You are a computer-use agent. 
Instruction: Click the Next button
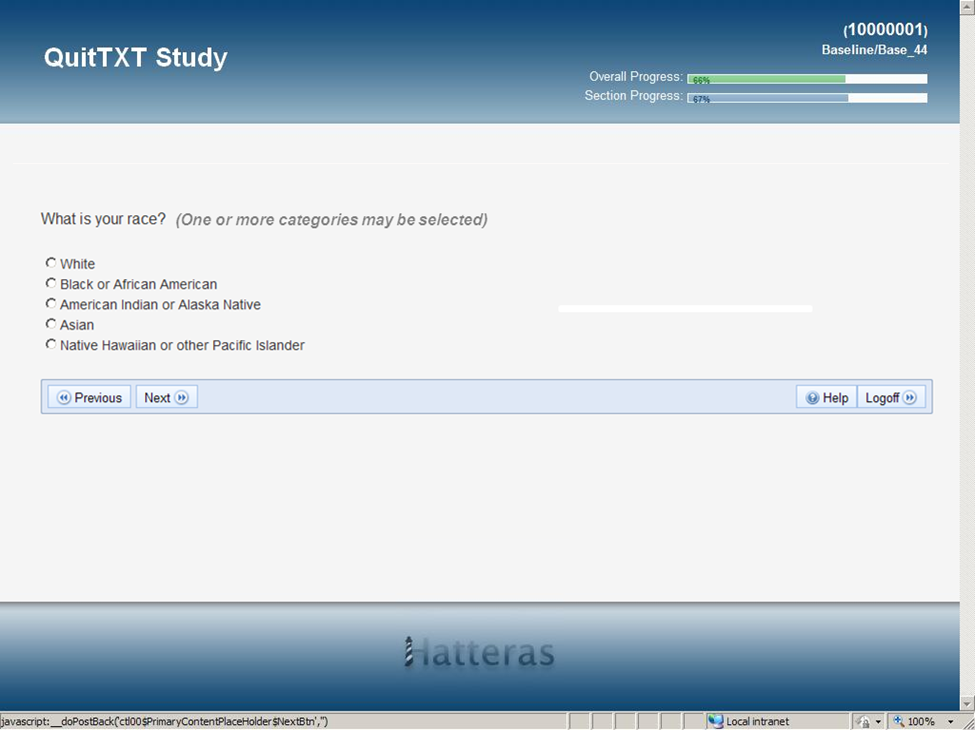pos(167,397)
